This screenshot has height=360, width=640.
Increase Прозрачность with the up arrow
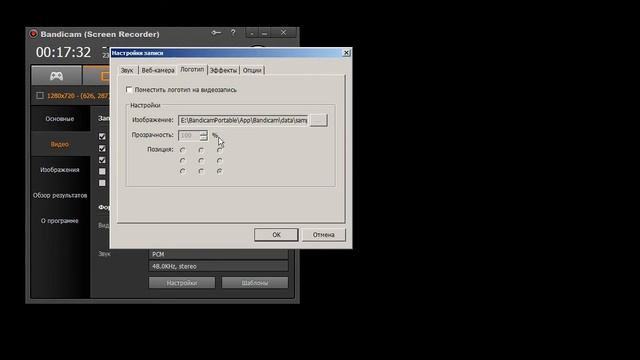click(x=204, y=133)
